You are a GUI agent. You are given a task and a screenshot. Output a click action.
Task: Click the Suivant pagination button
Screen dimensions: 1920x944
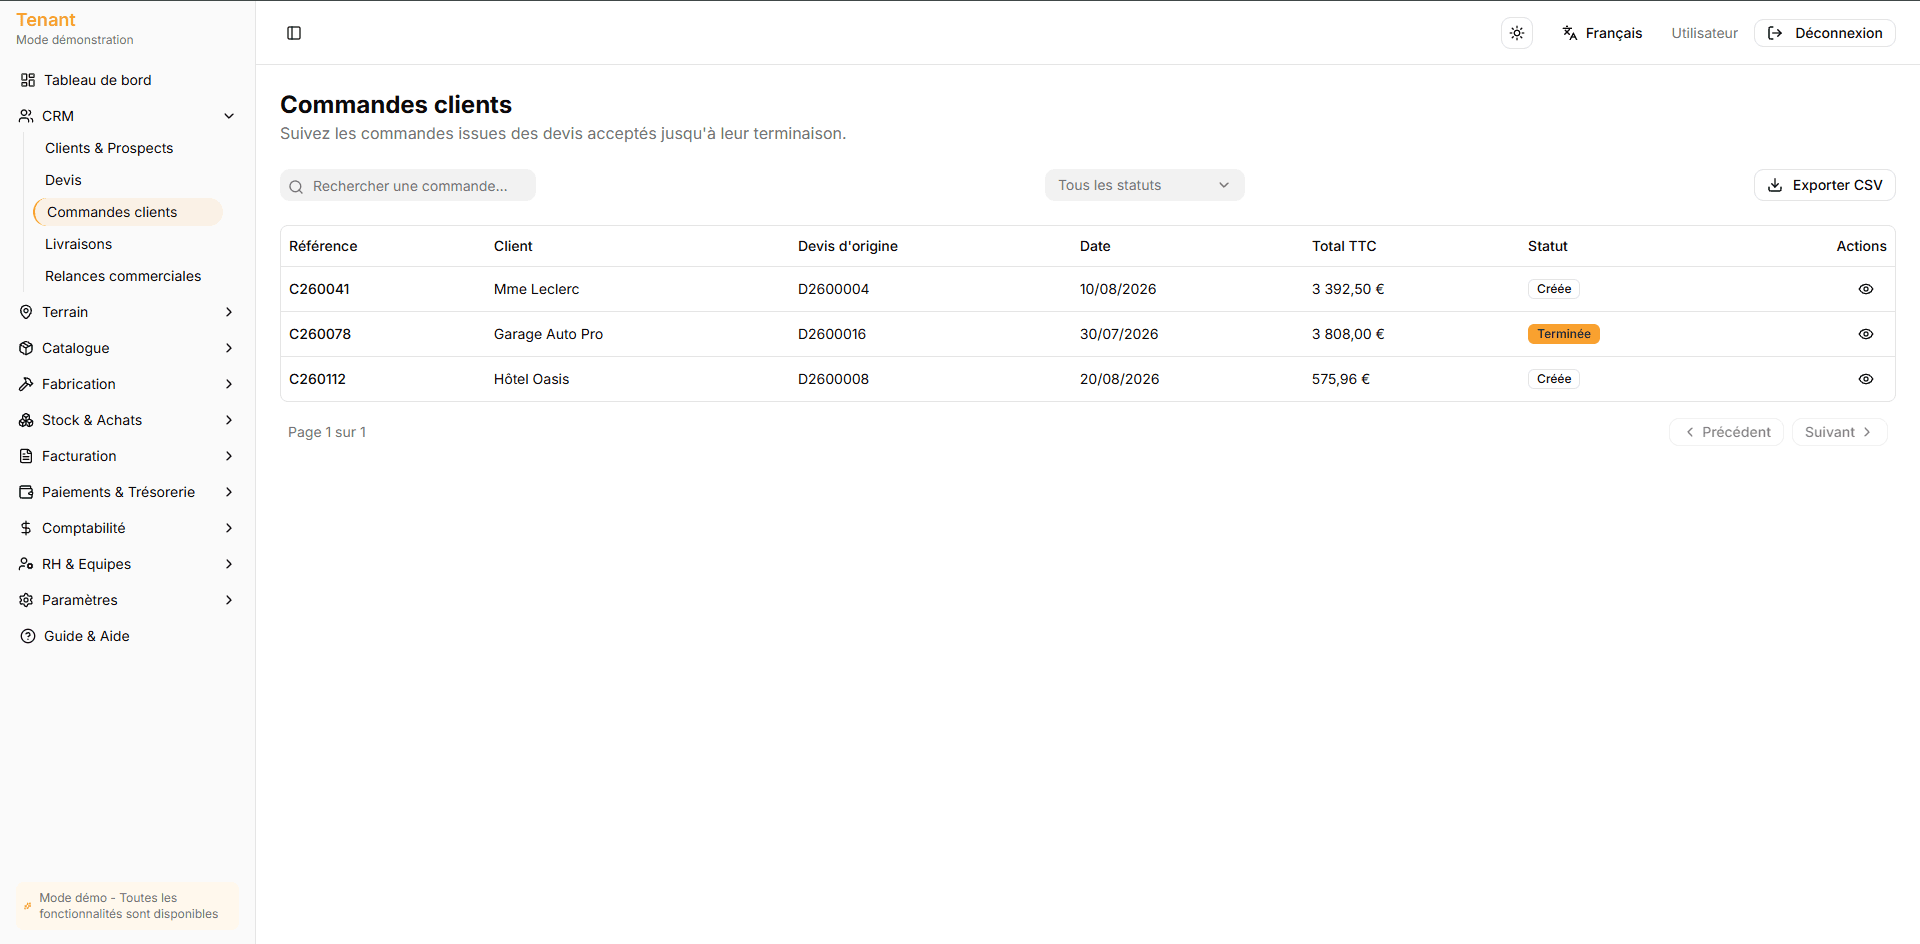coord(1839,432)
